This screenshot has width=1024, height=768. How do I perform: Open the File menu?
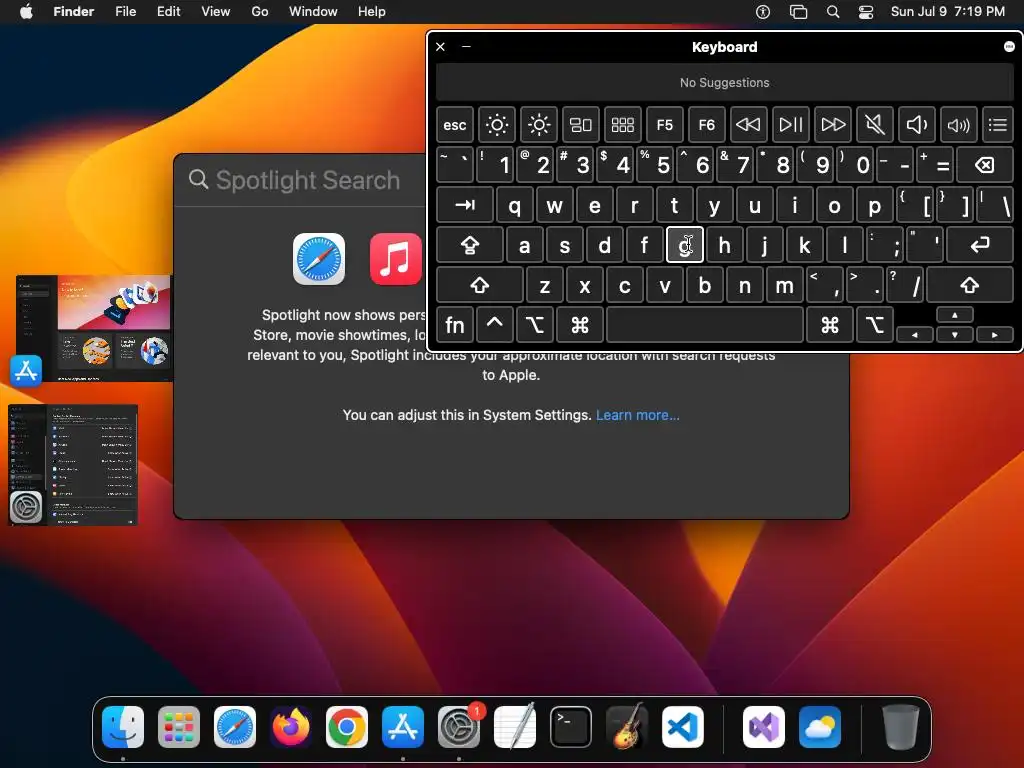click(125, 12)
